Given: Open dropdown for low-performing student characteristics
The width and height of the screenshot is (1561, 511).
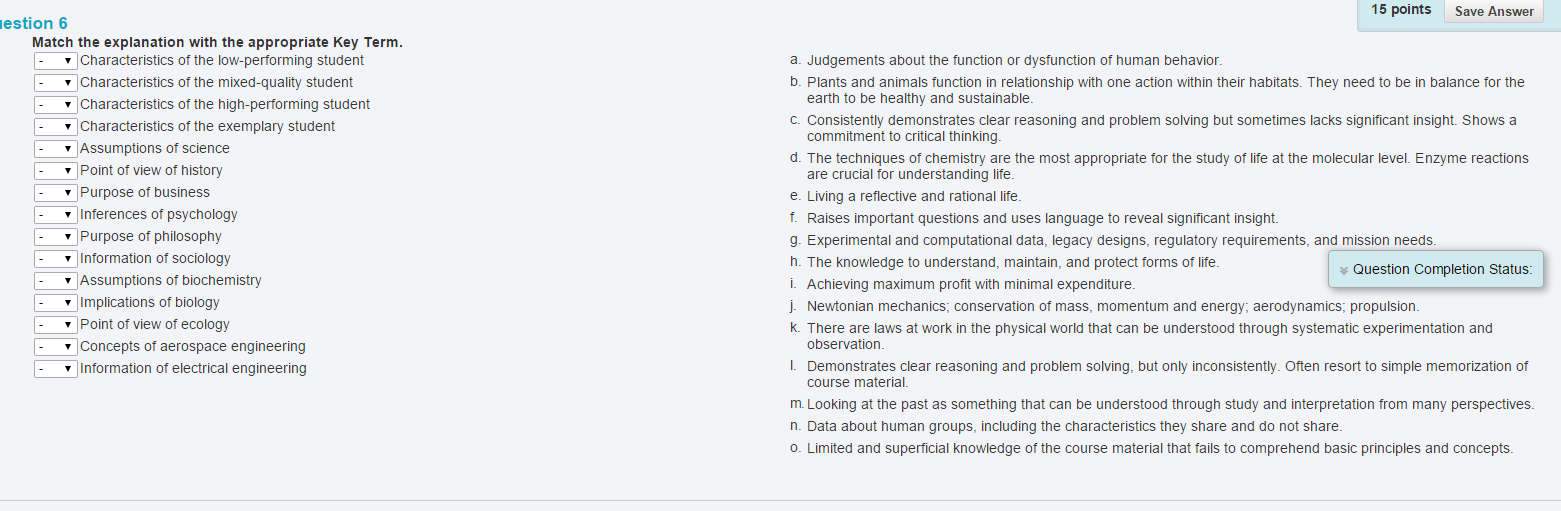Looking at the screenshot, I should 56,61.
